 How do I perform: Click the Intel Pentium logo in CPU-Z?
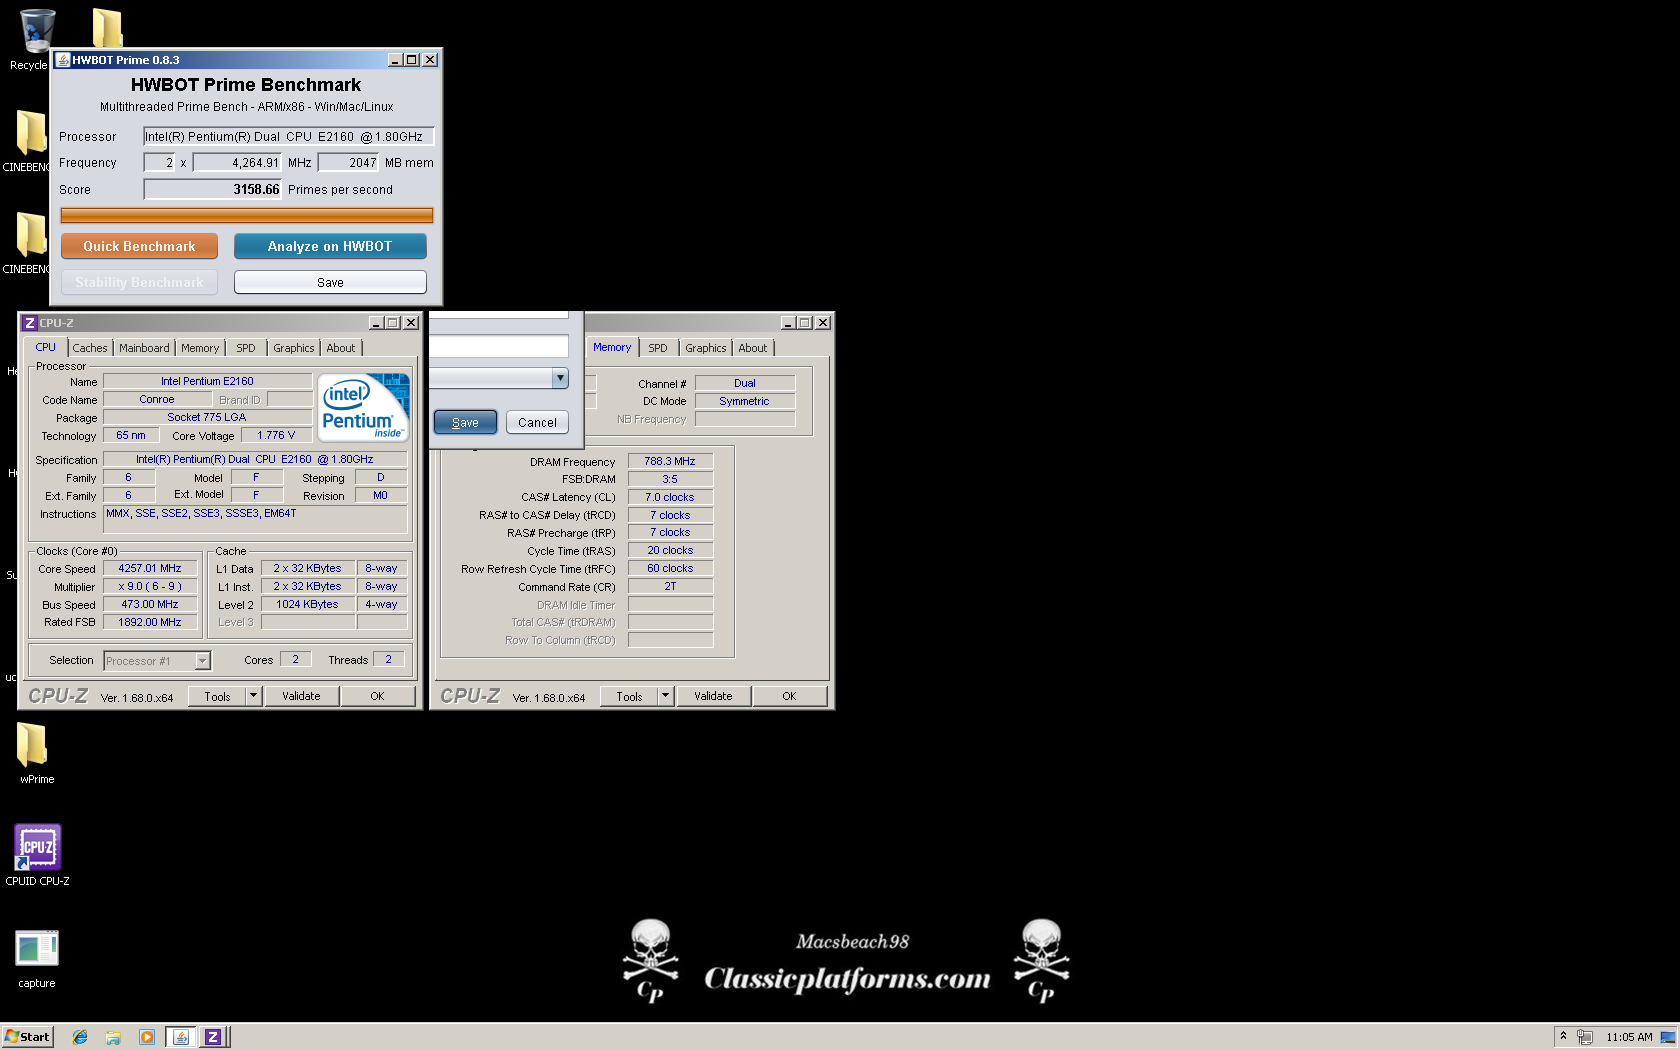click(363, 408)
